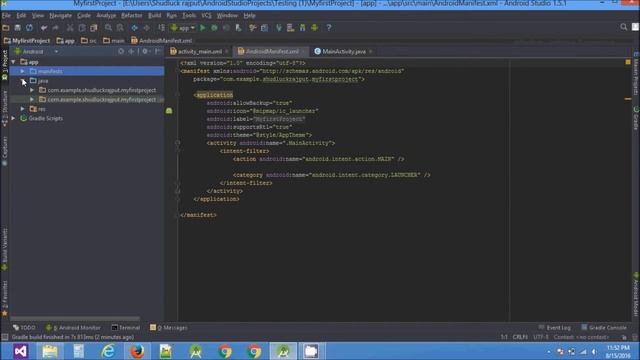Click the launcher icon gutter preview
Image resolution: width=640 pixels, height=360 pixels.
pyautogui.click(x=169, y=111)
